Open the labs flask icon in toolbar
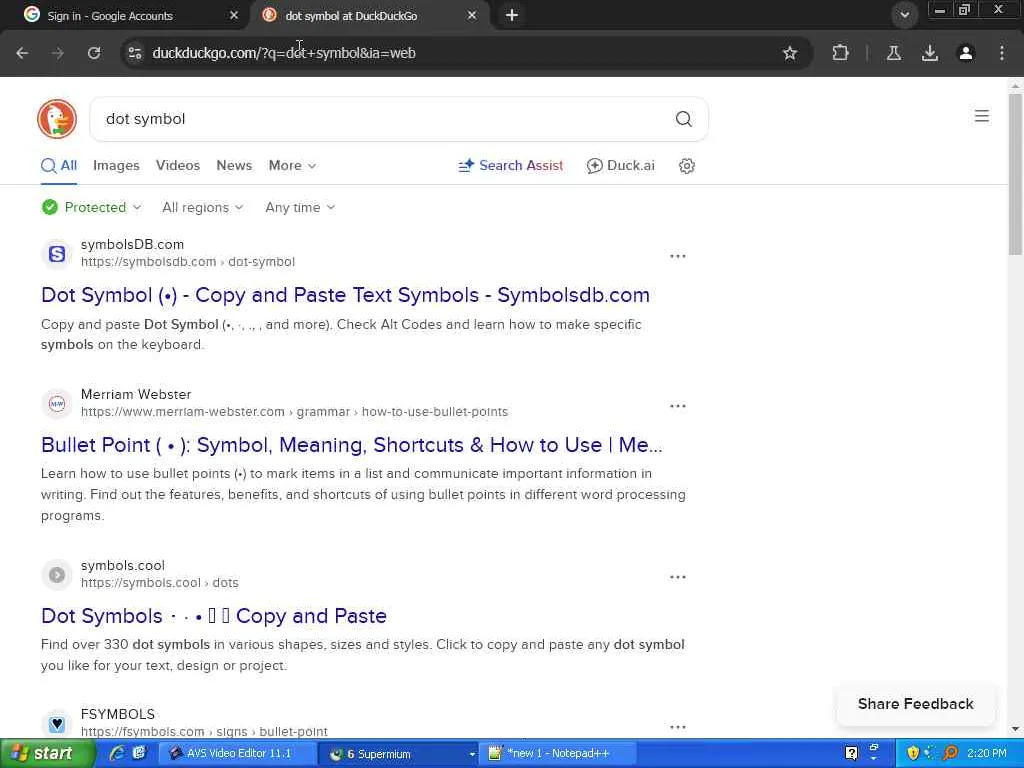 pos(894,53)
